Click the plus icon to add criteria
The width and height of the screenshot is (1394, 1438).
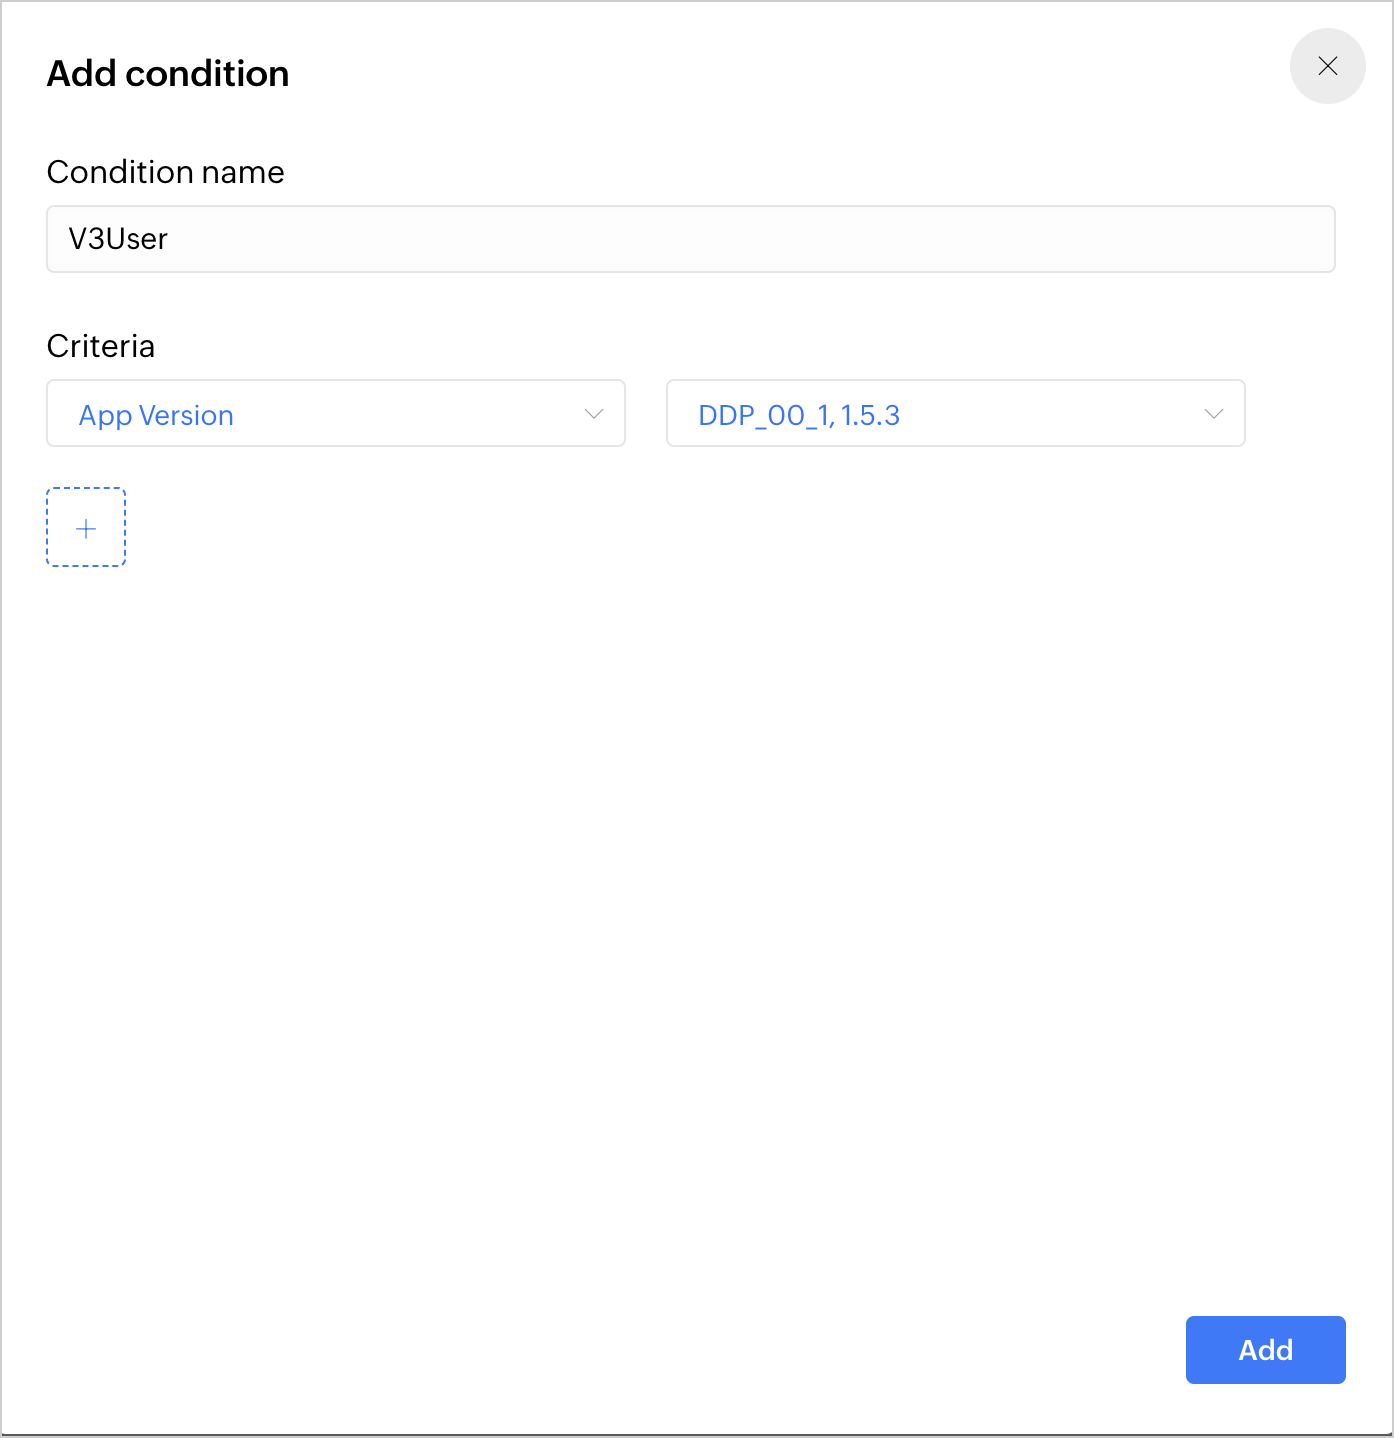(86, 528)
